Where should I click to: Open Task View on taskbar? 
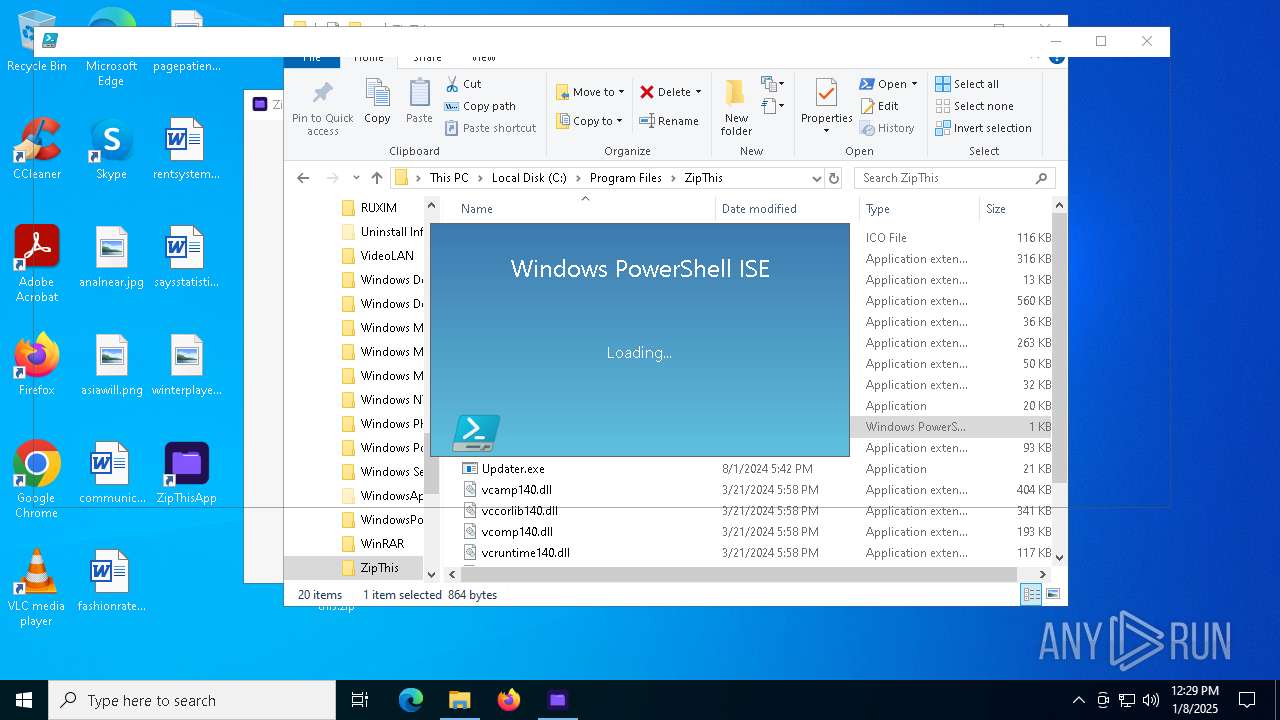coord(360,700)
